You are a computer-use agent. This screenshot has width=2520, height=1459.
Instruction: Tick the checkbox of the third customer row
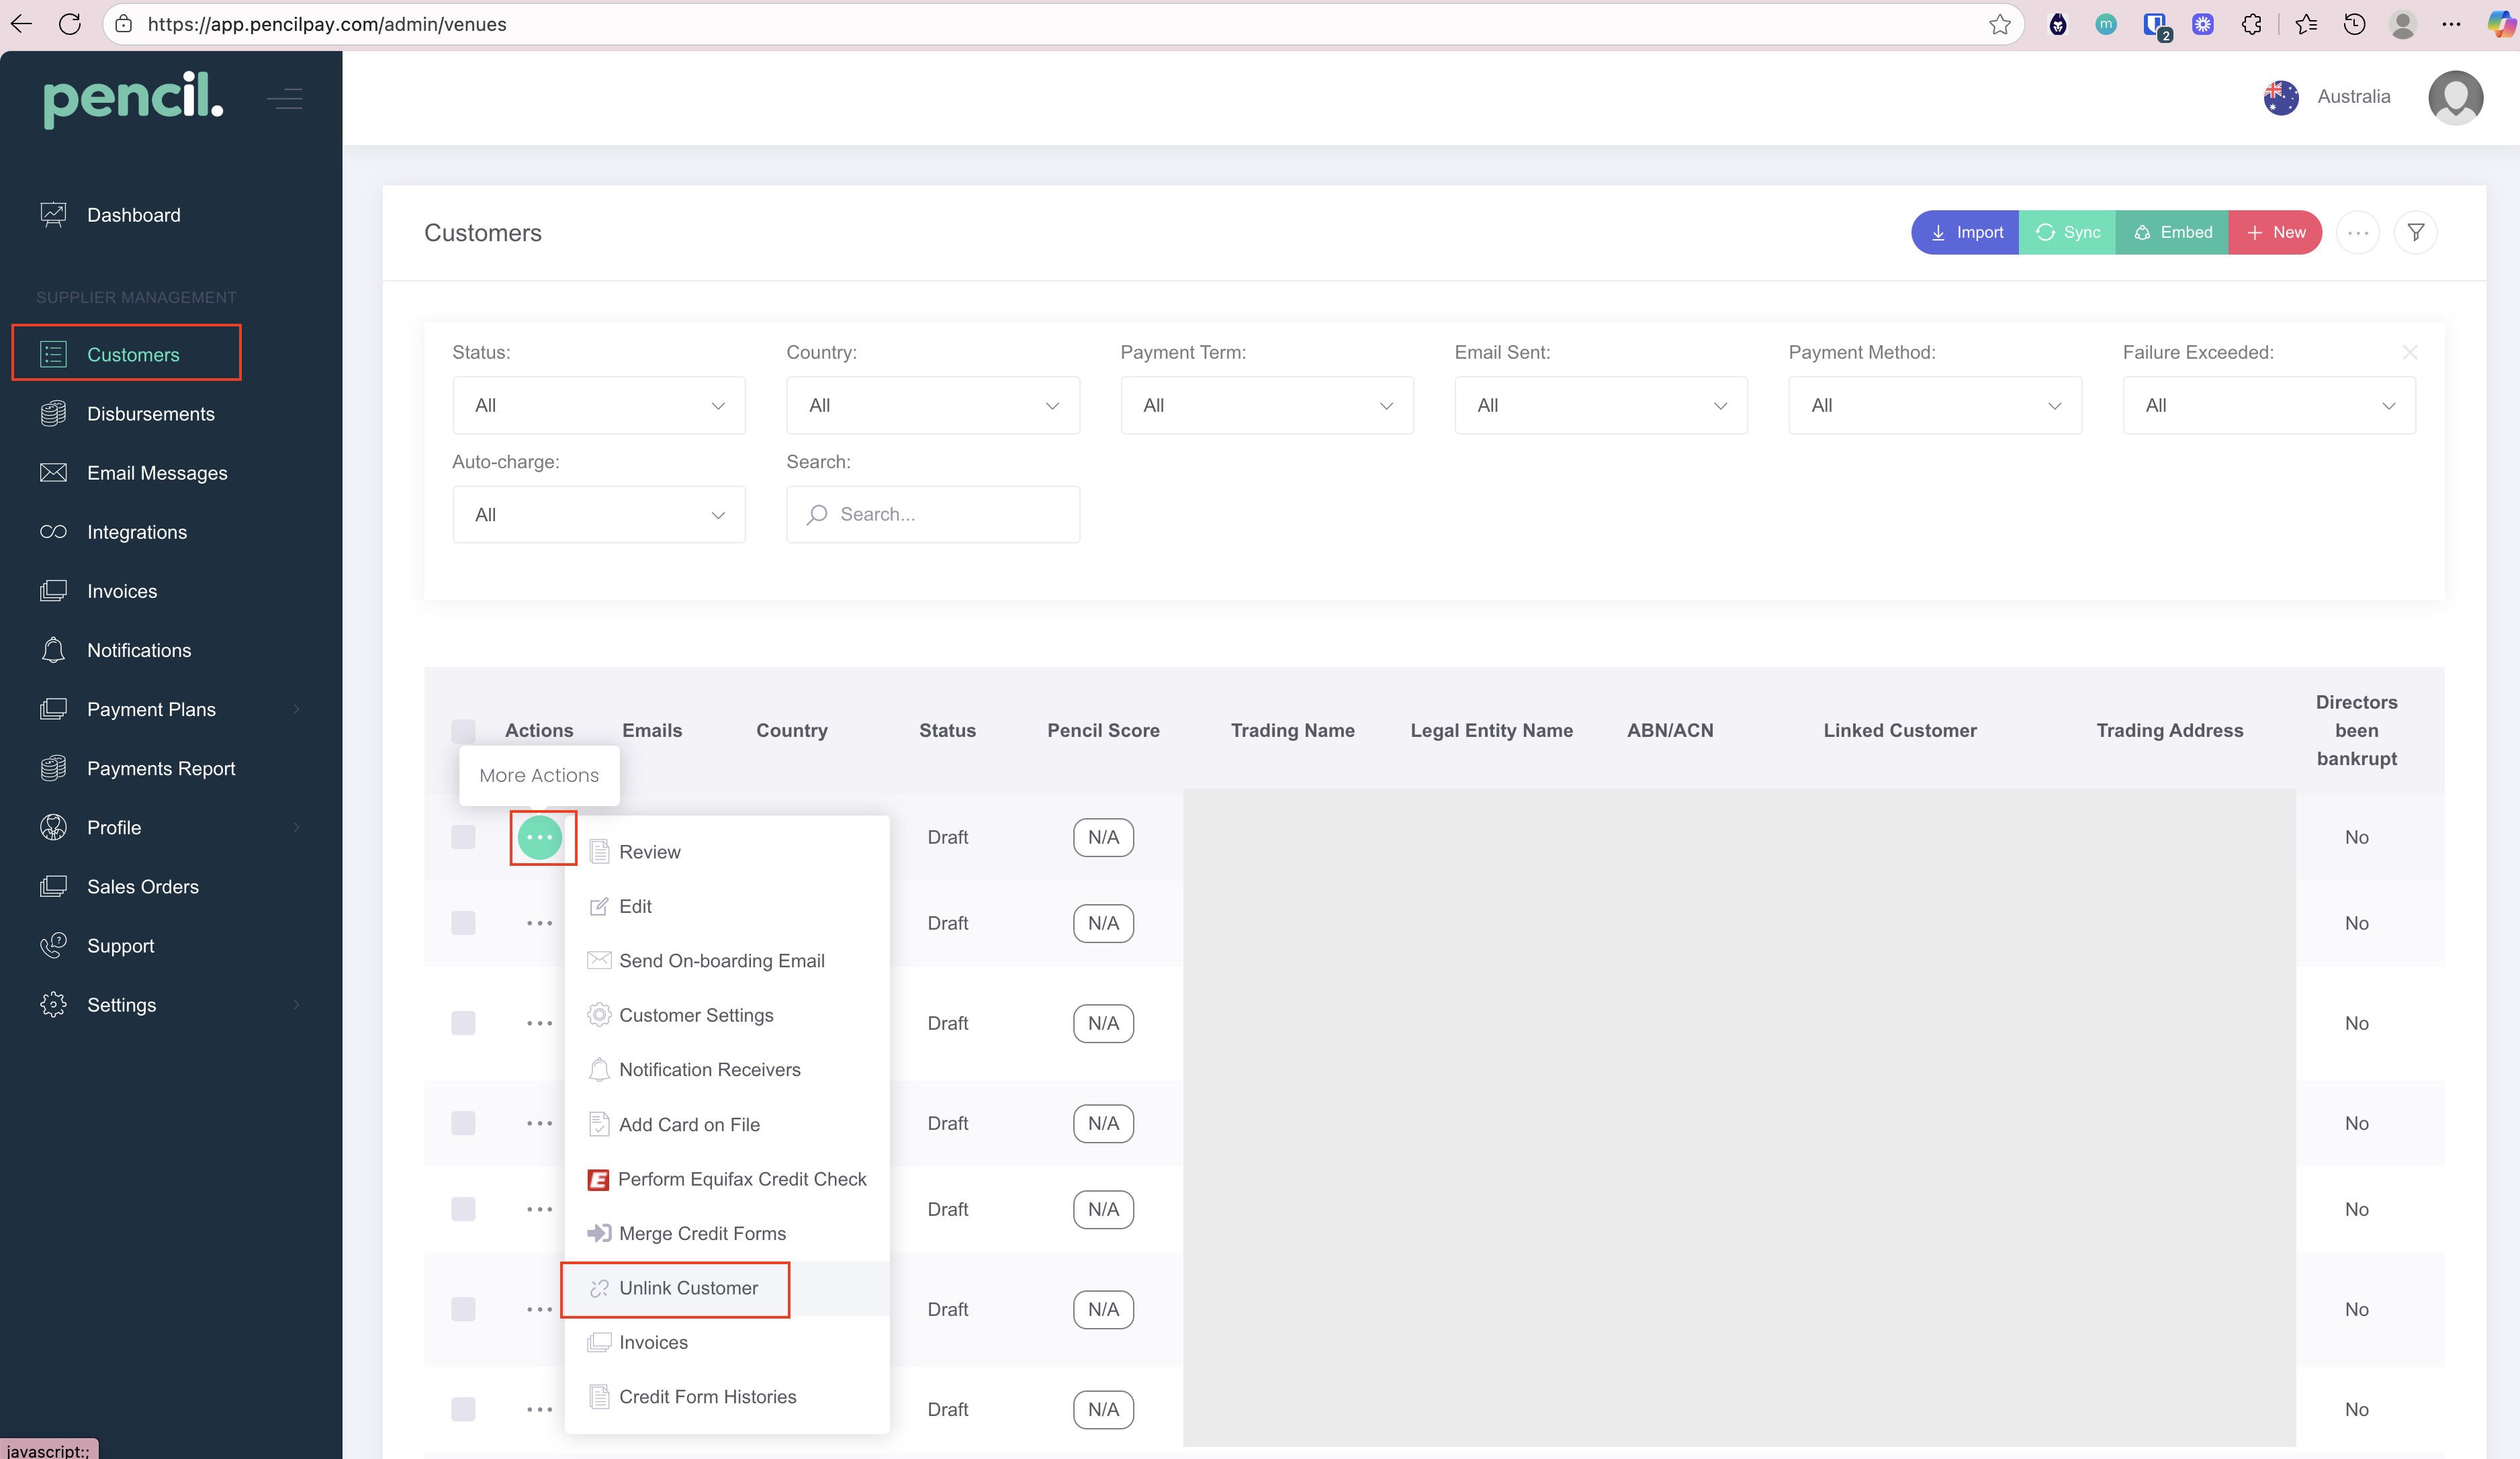463,1023
